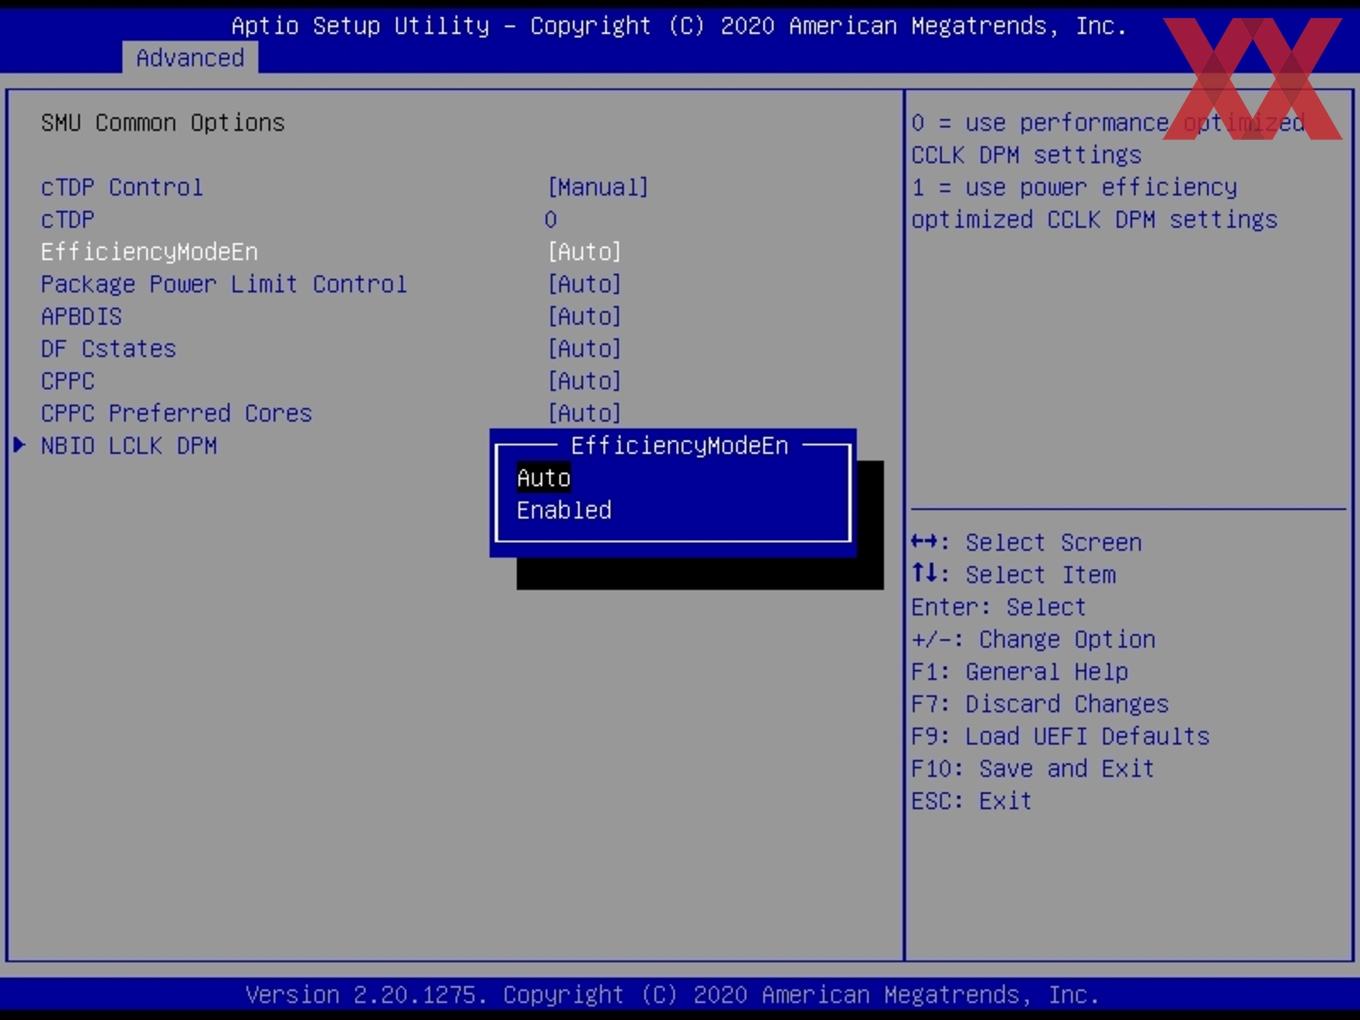Open the CPPC [Auto] value
This screenshot has width=1360, height=1020.
click(584, 381)
